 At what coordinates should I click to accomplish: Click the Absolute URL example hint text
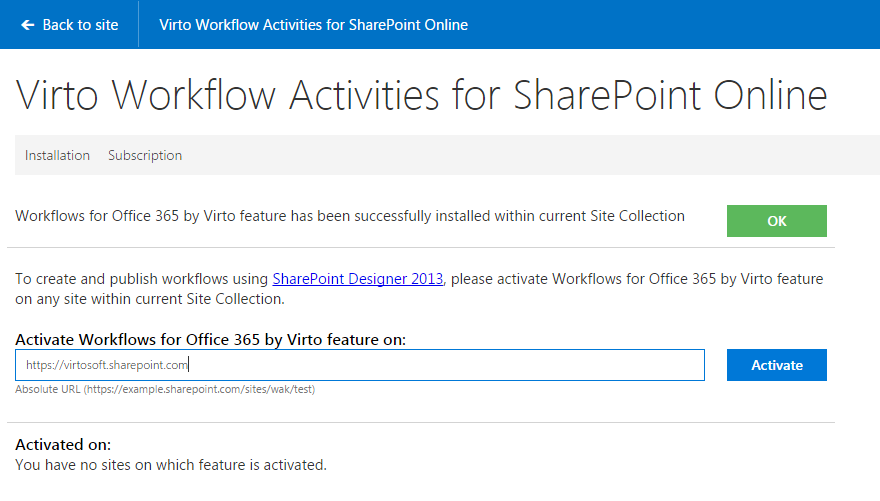(165, 389)
